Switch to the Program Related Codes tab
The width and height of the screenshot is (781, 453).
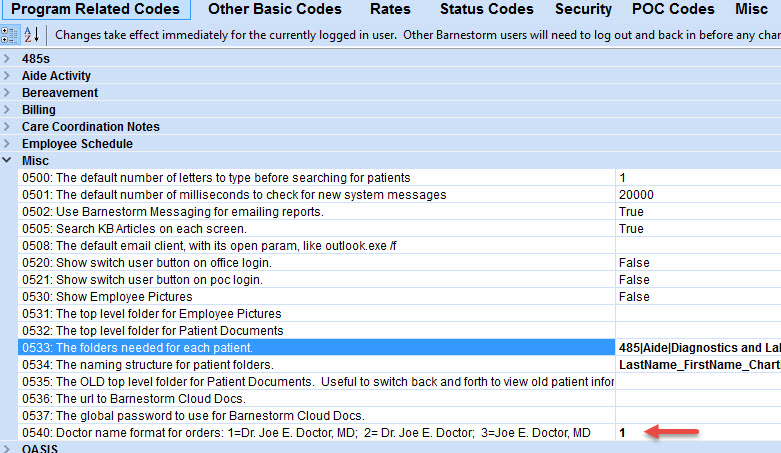point(95,9)
